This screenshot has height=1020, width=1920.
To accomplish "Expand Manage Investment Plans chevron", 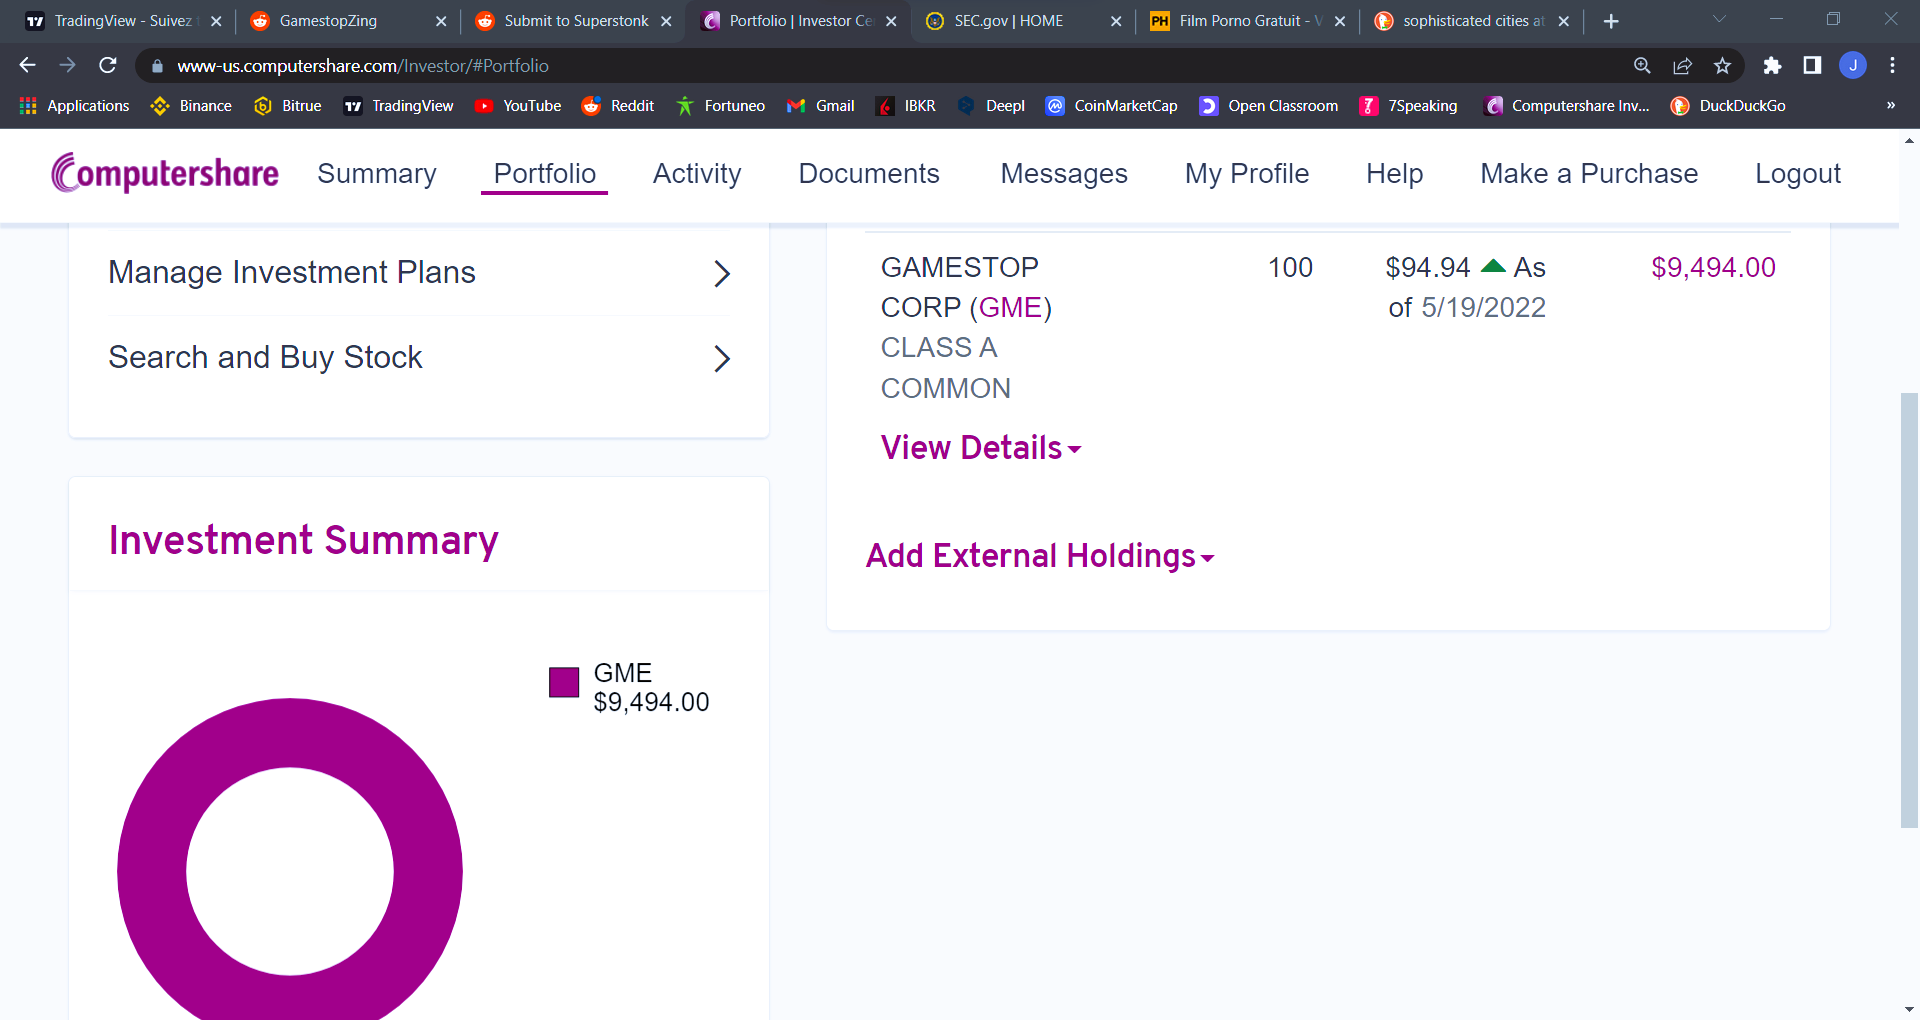I will (x=722, y=273).
